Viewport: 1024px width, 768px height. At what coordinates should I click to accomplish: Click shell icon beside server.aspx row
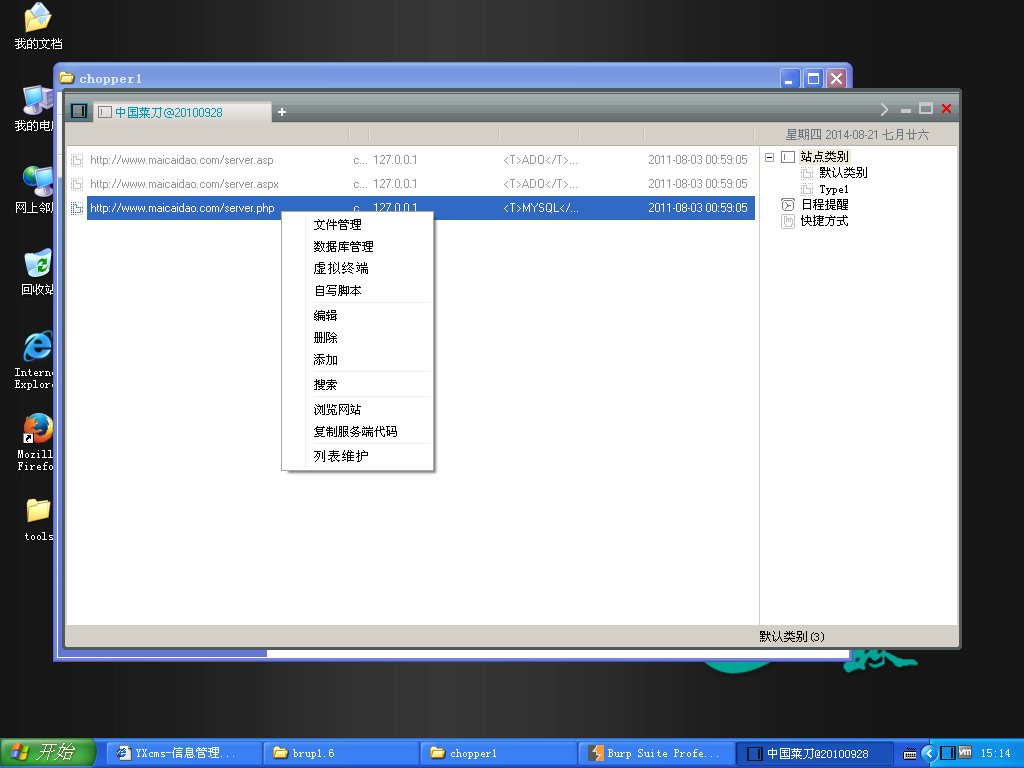coord(77,184)
